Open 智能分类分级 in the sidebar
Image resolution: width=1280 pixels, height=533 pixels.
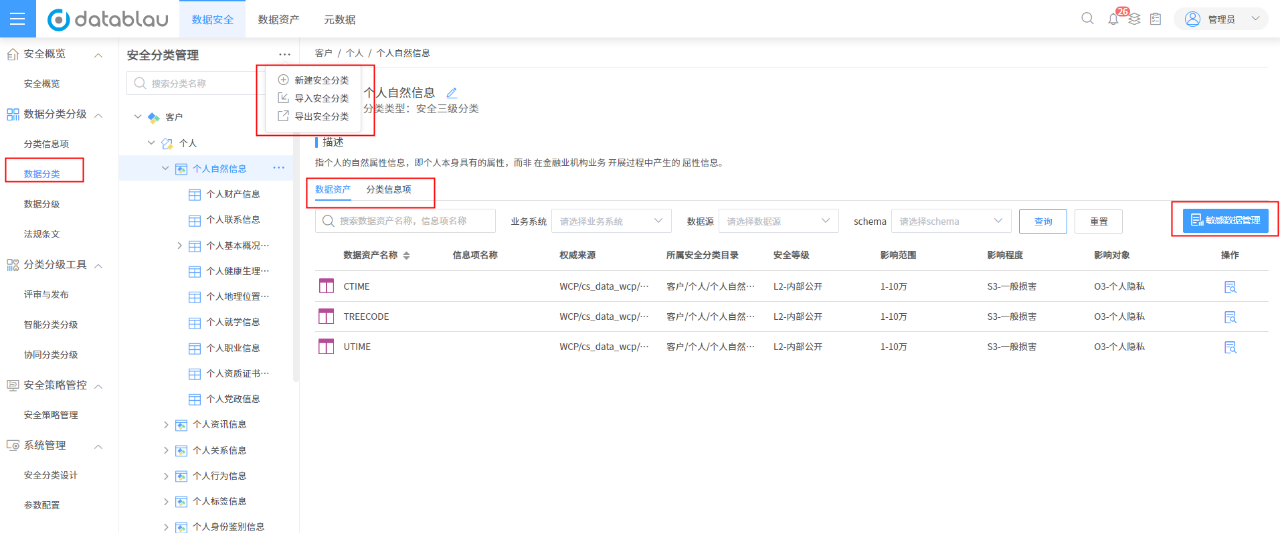click(x=51, y=325)
